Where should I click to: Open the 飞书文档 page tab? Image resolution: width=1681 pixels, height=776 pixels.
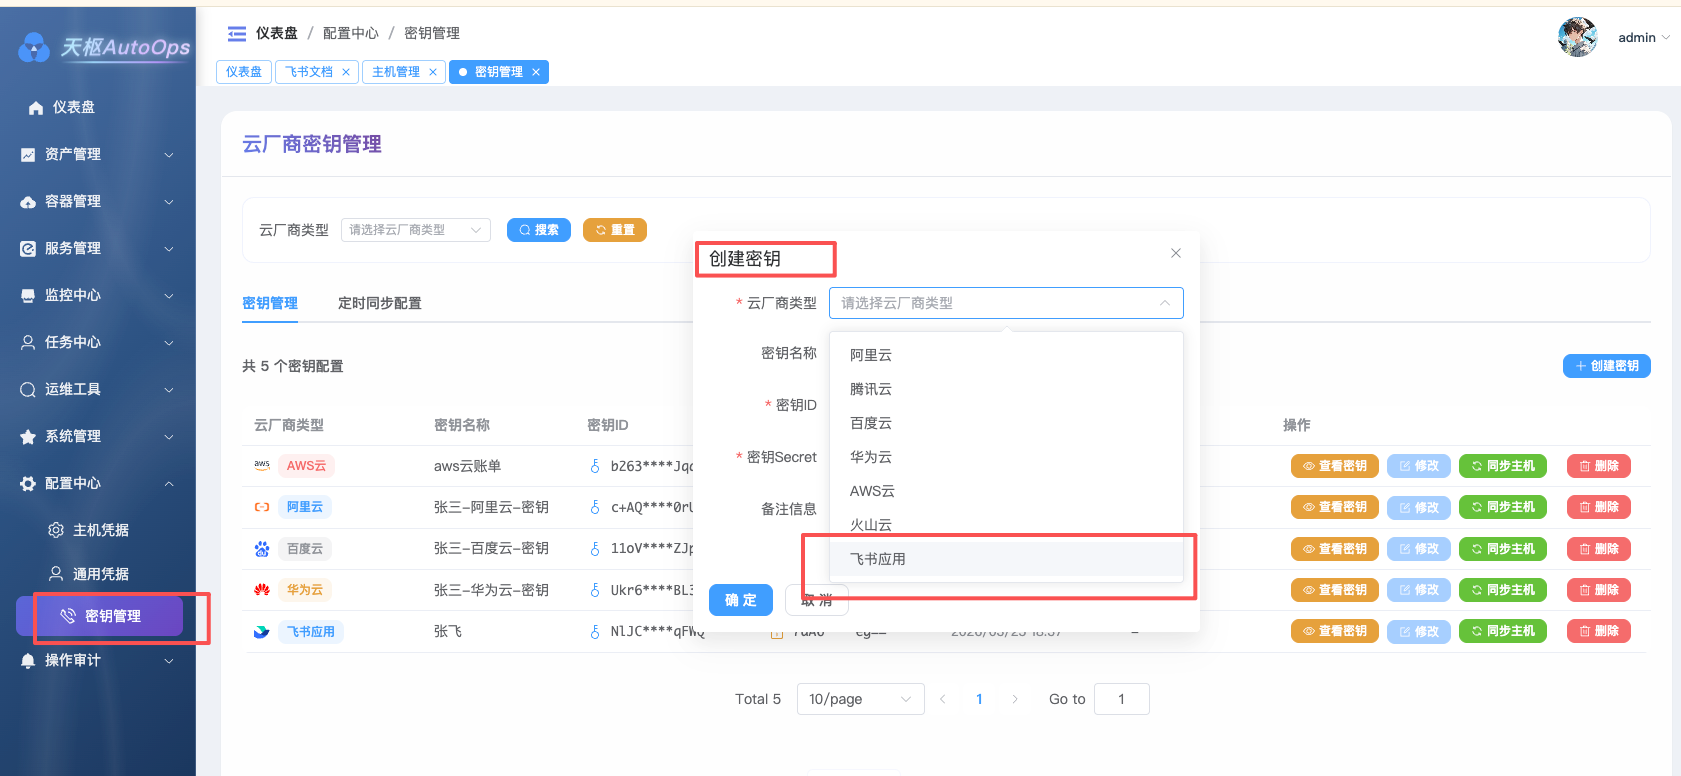(309, 72)
